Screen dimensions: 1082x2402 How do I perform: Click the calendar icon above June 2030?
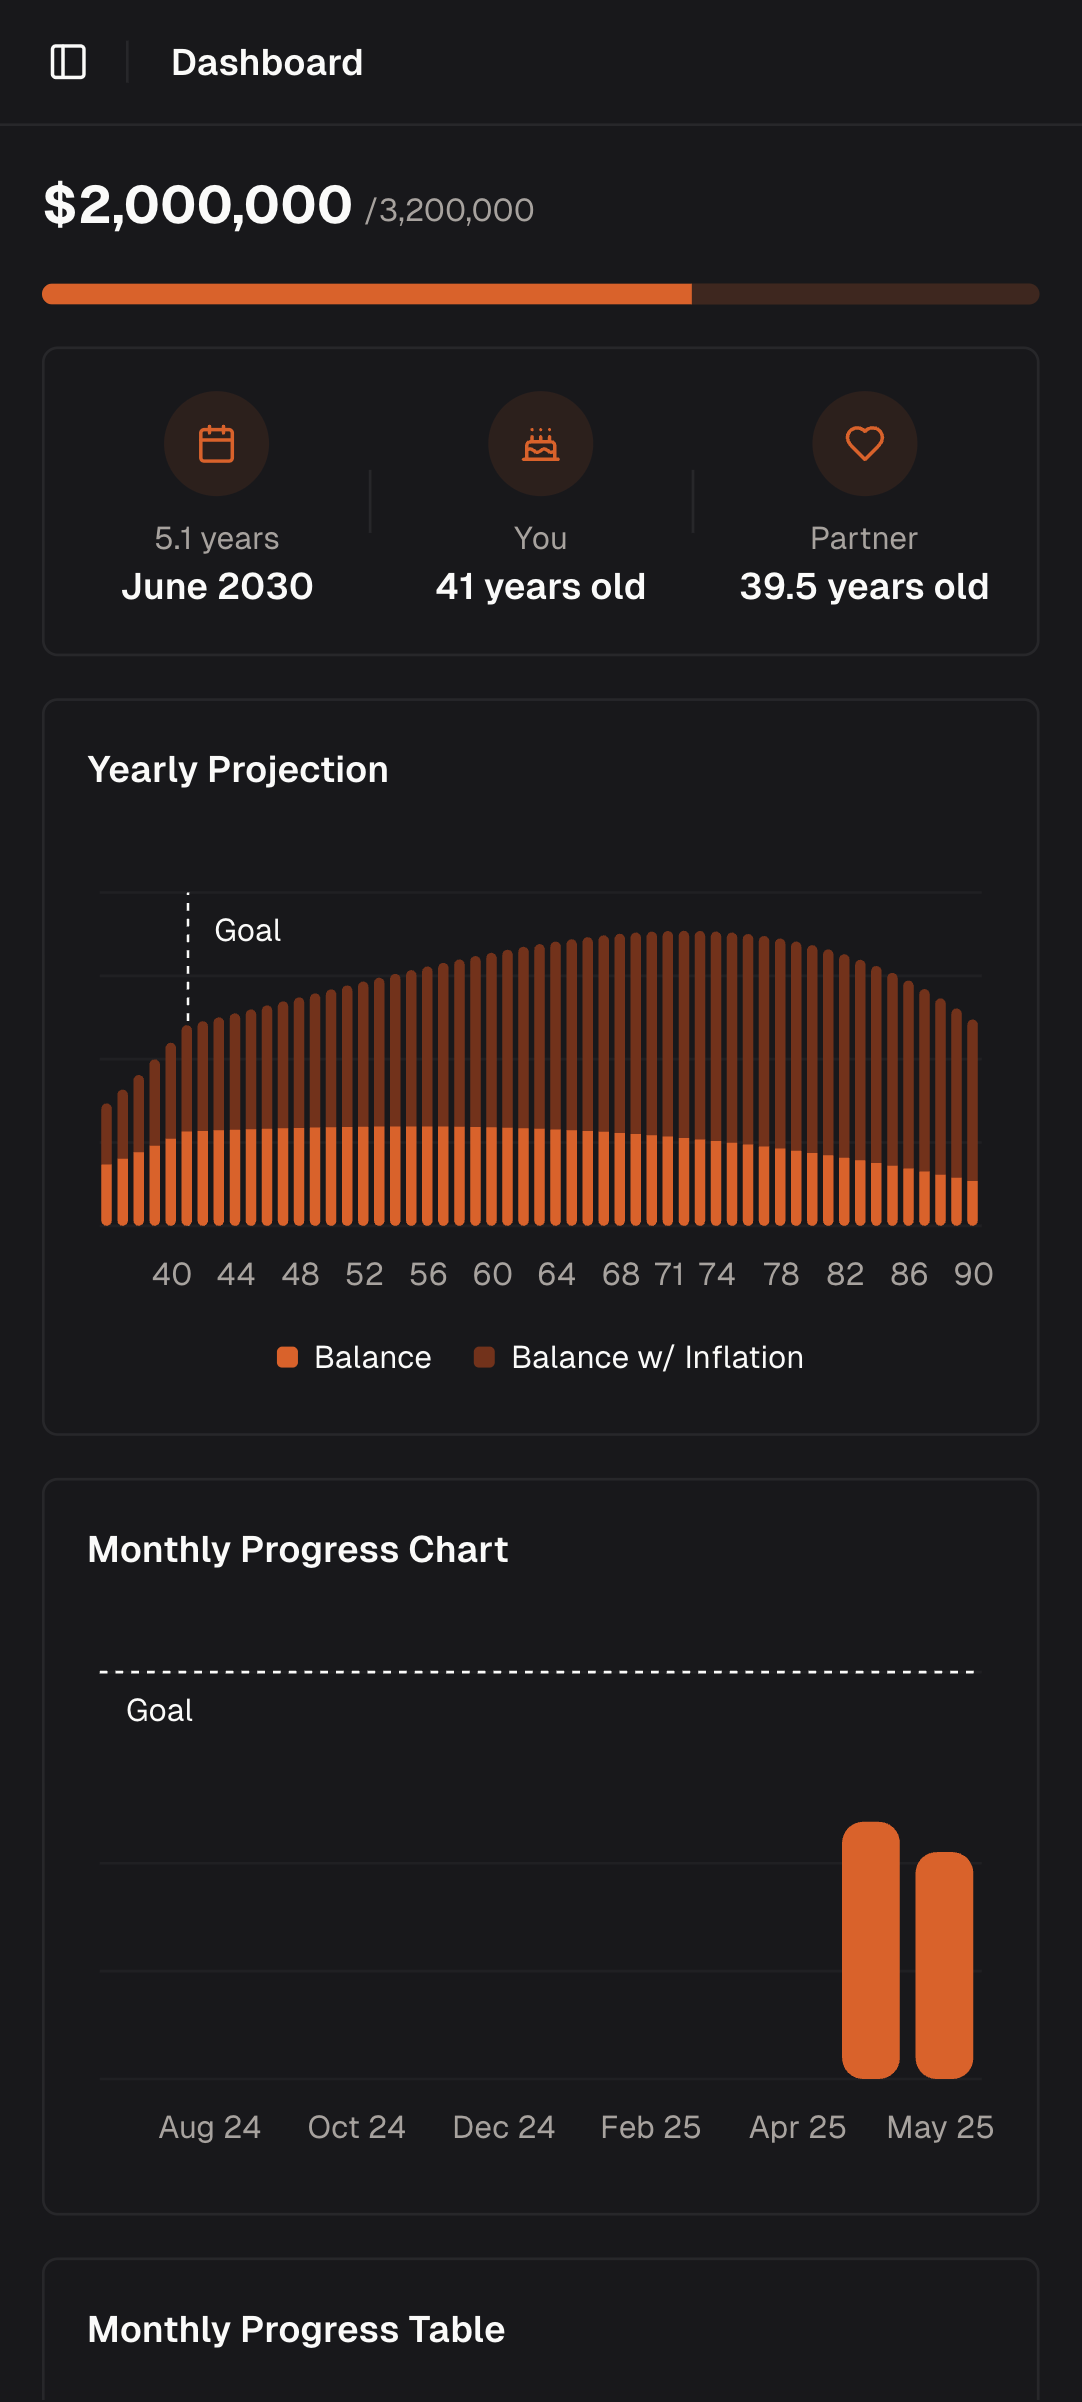tap(216, 444)
